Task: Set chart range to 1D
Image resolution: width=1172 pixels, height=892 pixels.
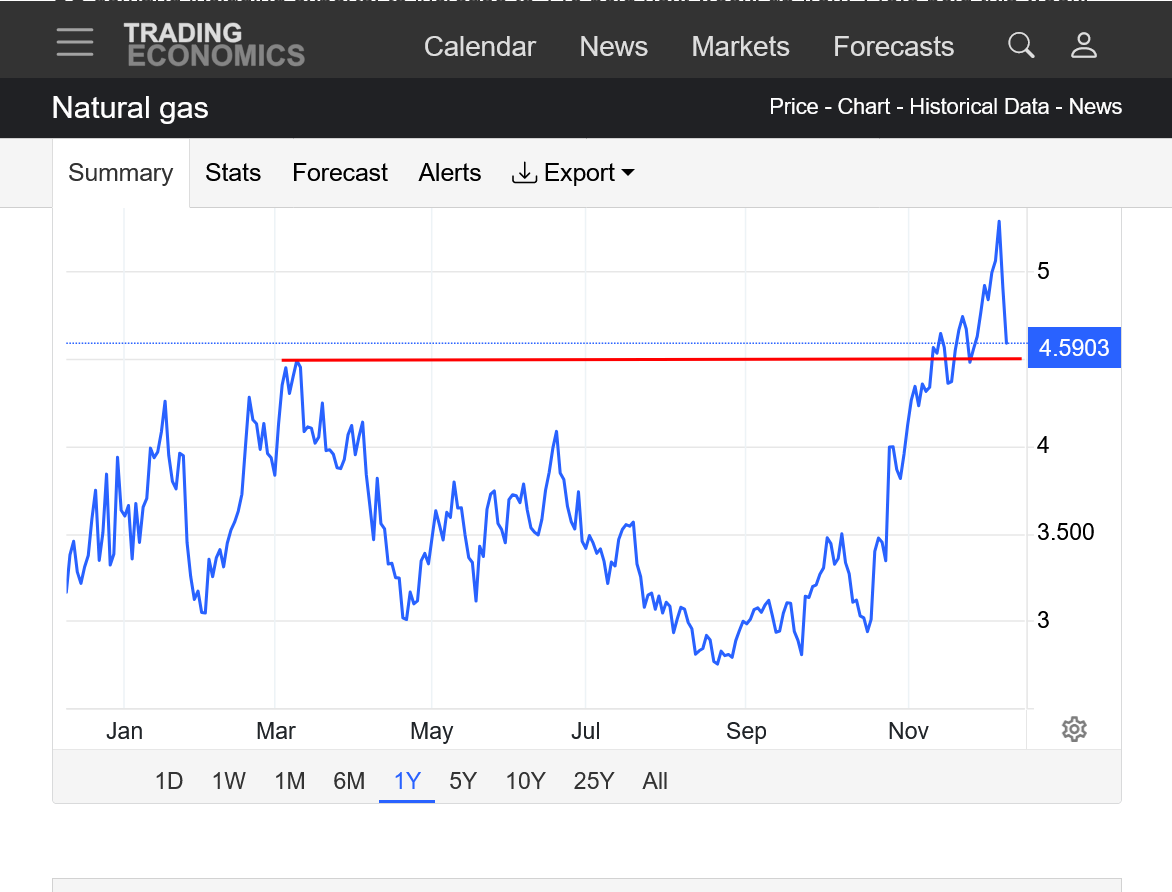Action: 169,781
